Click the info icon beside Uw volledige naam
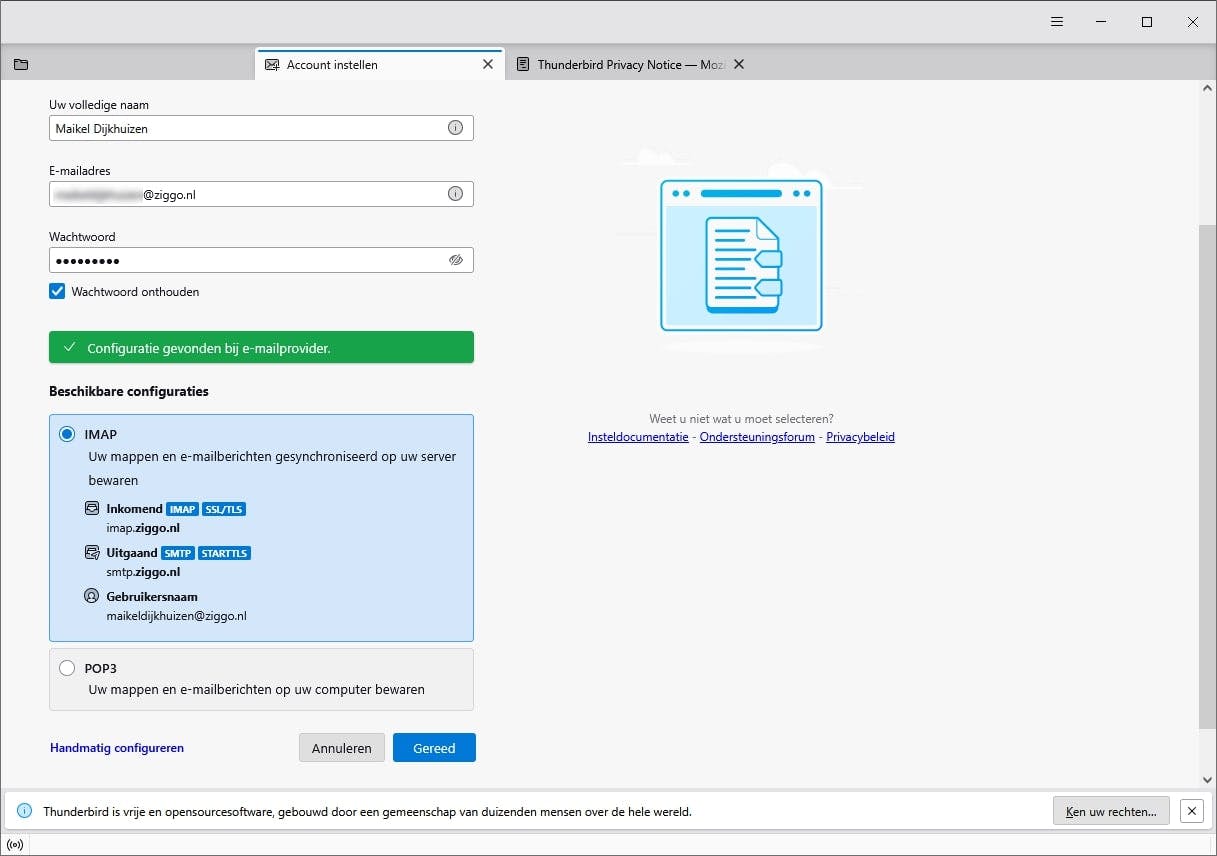 tap(455, 128)
